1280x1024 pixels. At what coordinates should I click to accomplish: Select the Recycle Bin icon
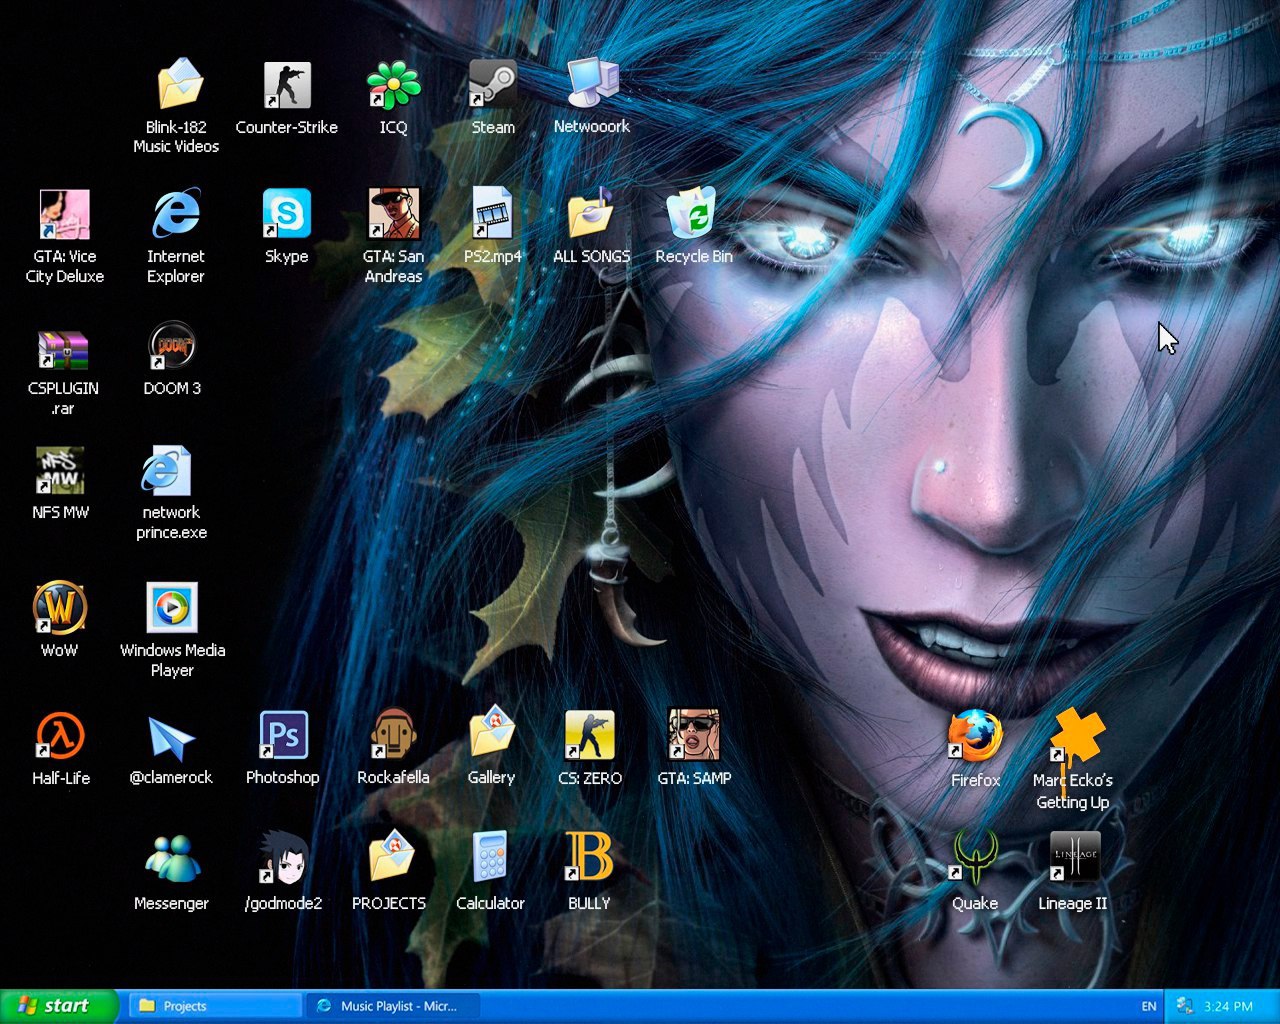[x=693, y=213]
